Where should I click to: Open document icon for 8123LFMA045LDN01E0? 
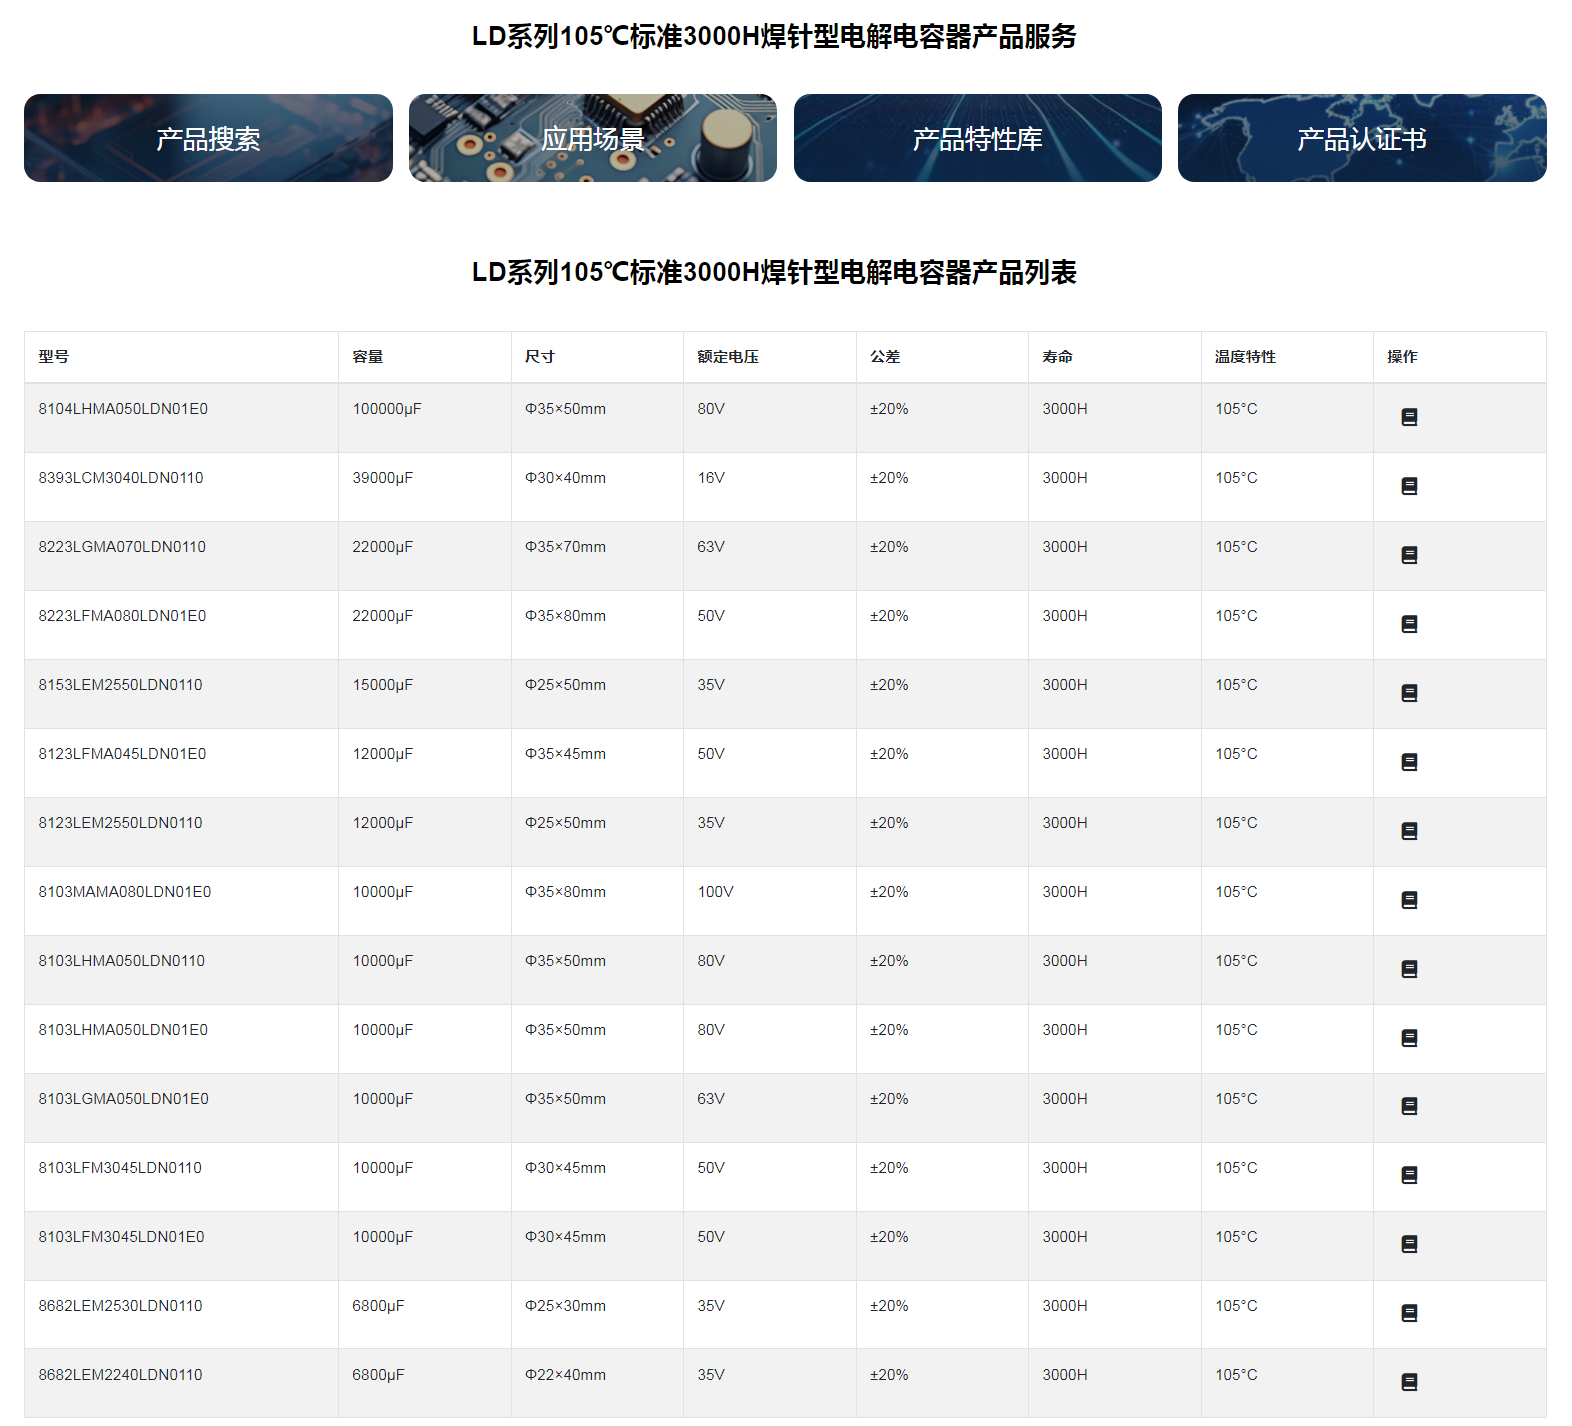(x=1409, y=762)
